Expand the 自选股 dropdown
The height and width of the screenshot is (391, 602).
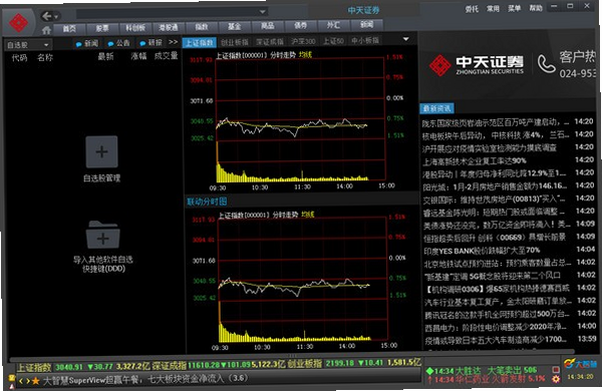[x=28, y=45]
